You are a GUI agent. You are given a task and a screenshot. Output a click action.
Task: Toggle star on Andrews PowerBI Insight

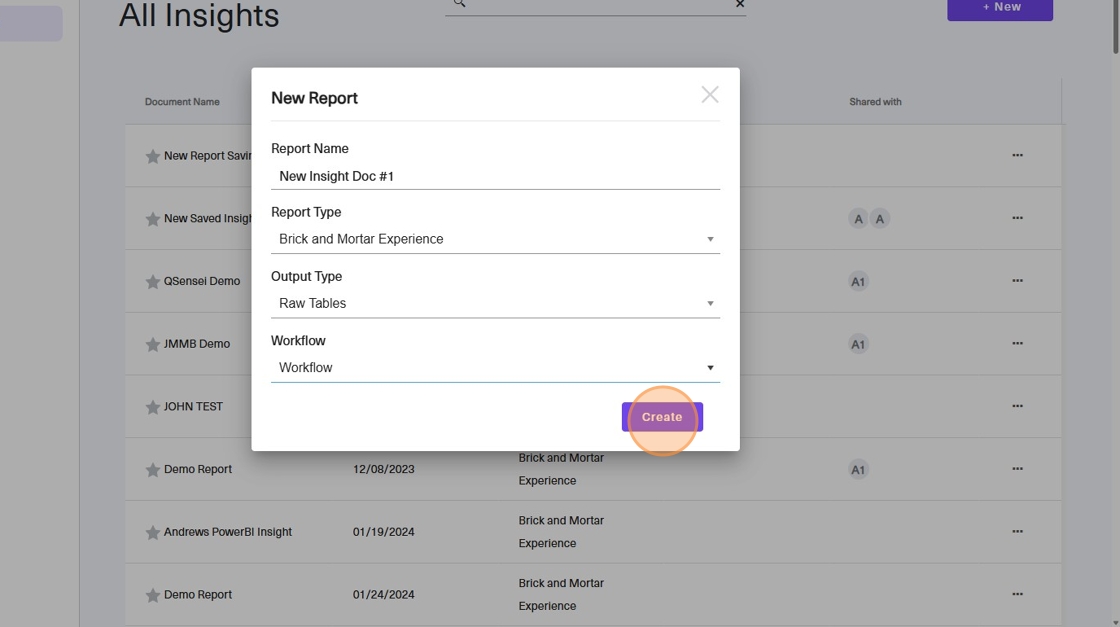click(x=152, y=533)
